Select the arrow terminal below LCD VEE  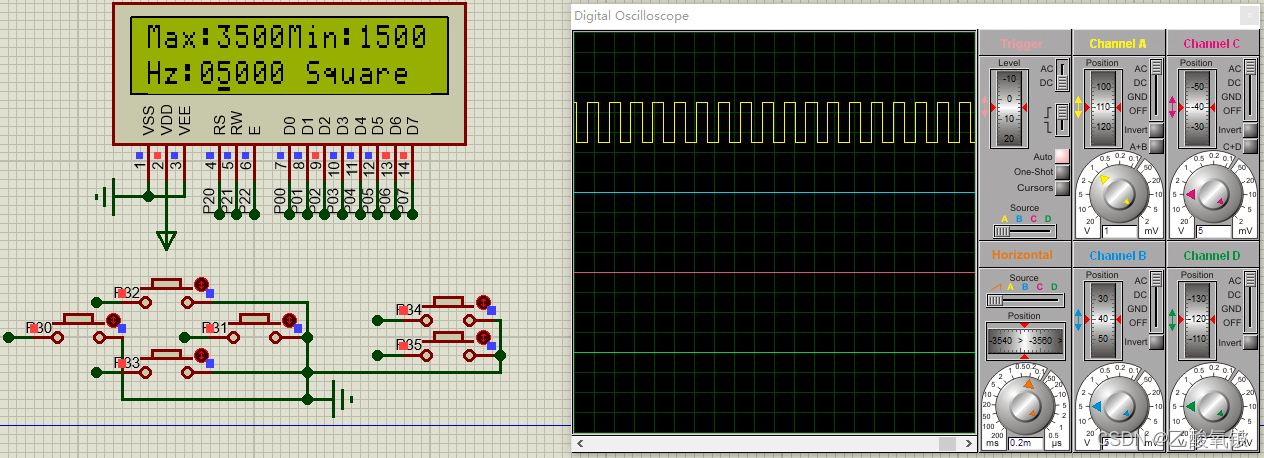(167, 239)
